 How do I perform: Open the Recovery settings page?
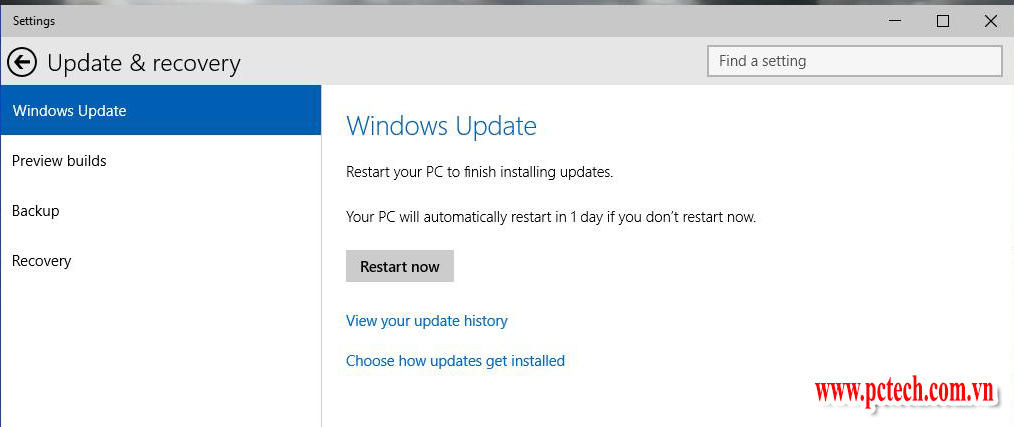pyautogui.click(x=42, y=261)
